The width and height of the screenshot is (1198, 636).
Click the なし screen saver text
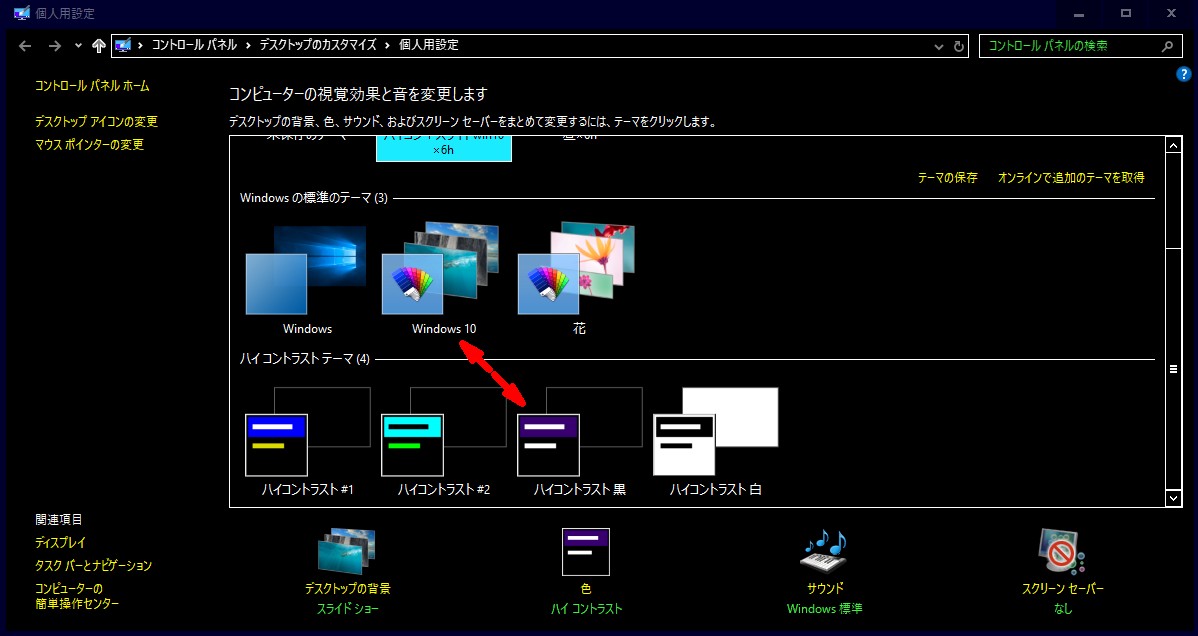pyautogui.click(x=1063, y=609)
